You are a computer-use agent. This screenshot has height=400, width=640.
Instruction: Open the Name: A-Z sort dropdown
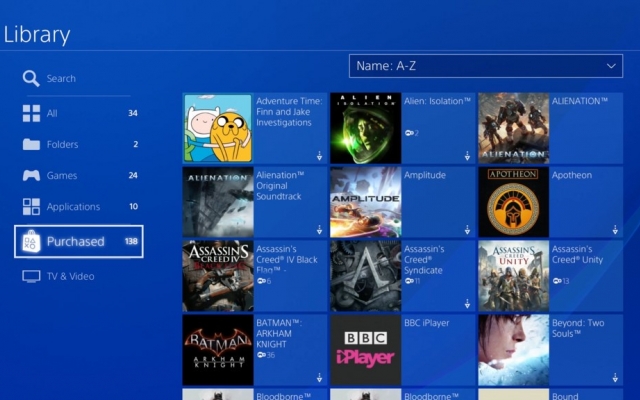486,66
